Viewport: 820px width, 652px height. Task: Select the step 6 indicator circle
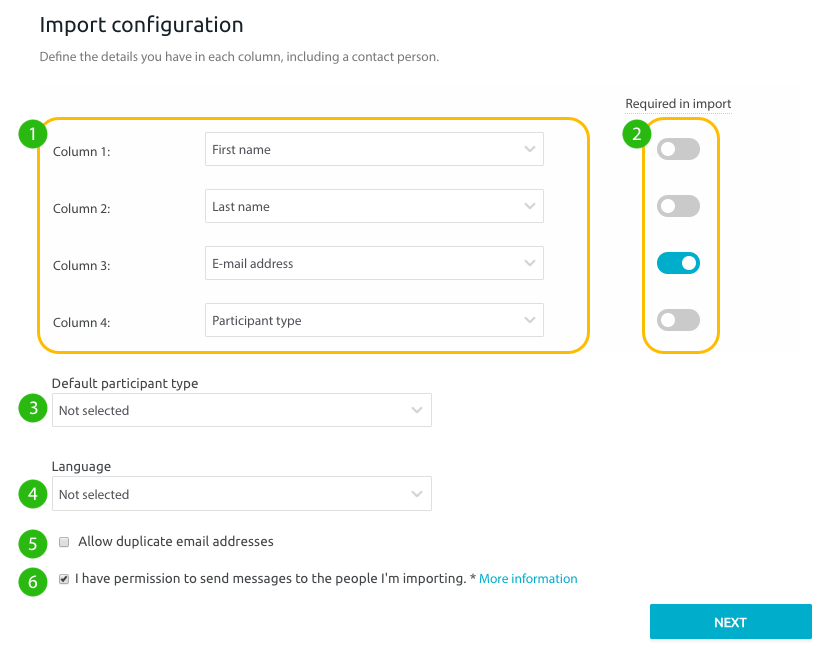tap(31, 581)
